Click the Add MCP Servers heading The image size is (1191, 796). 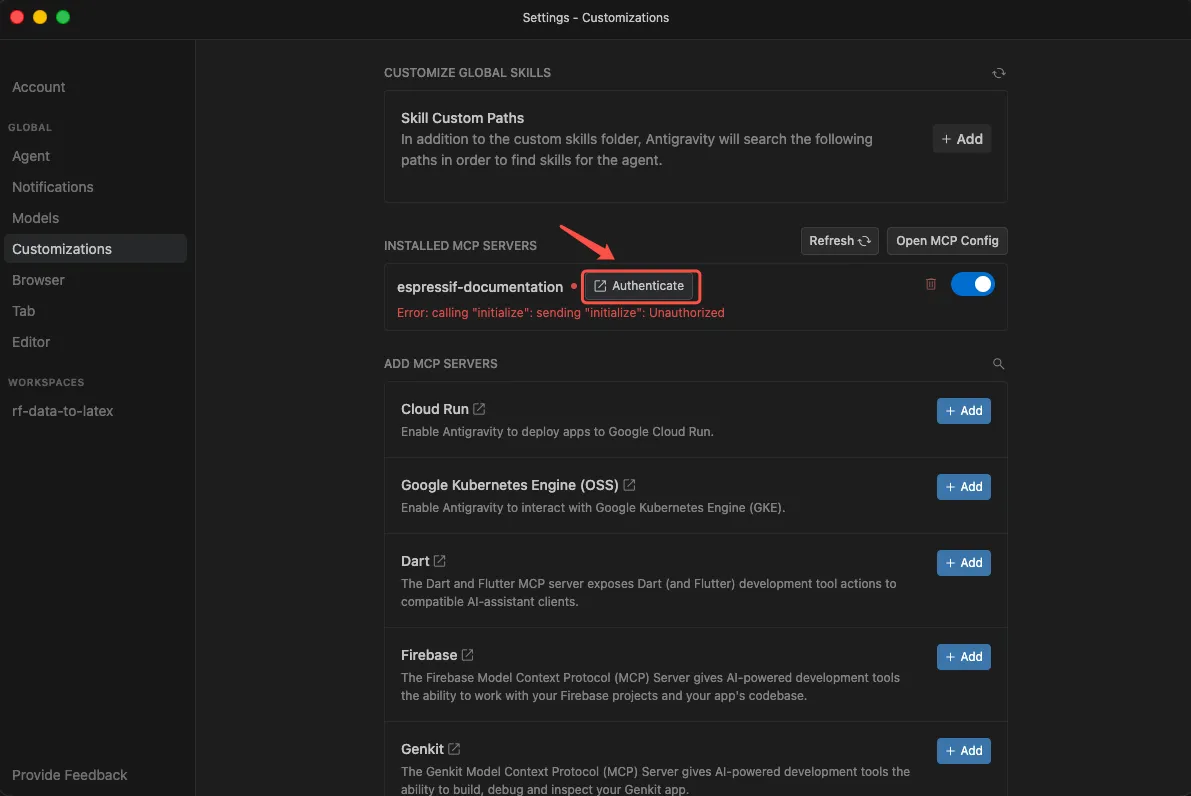tap(441, 364)
